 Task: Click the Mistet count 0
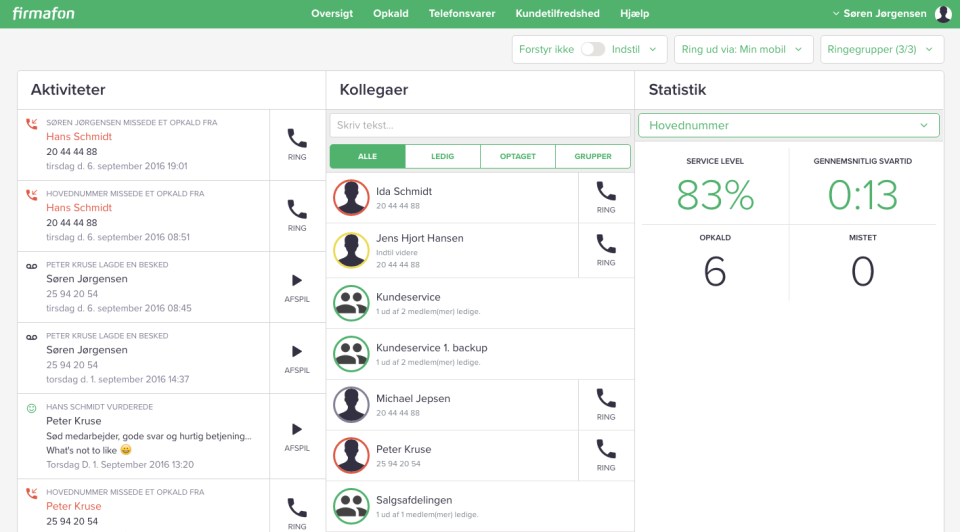[863, 272]
